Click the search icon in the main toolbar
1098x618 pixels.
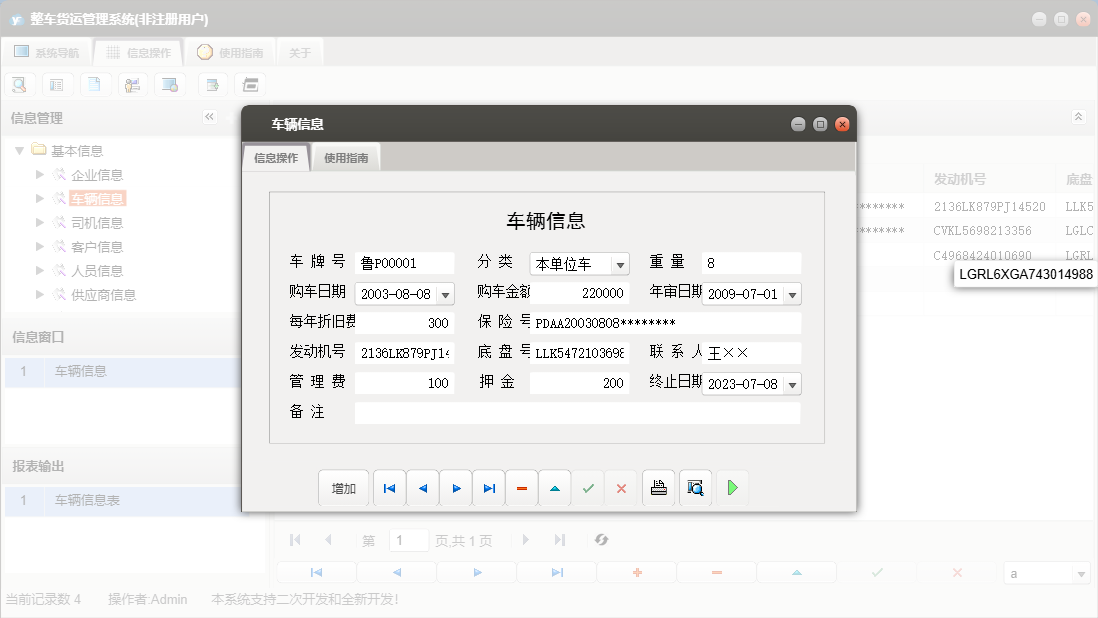tap(19, 84)
